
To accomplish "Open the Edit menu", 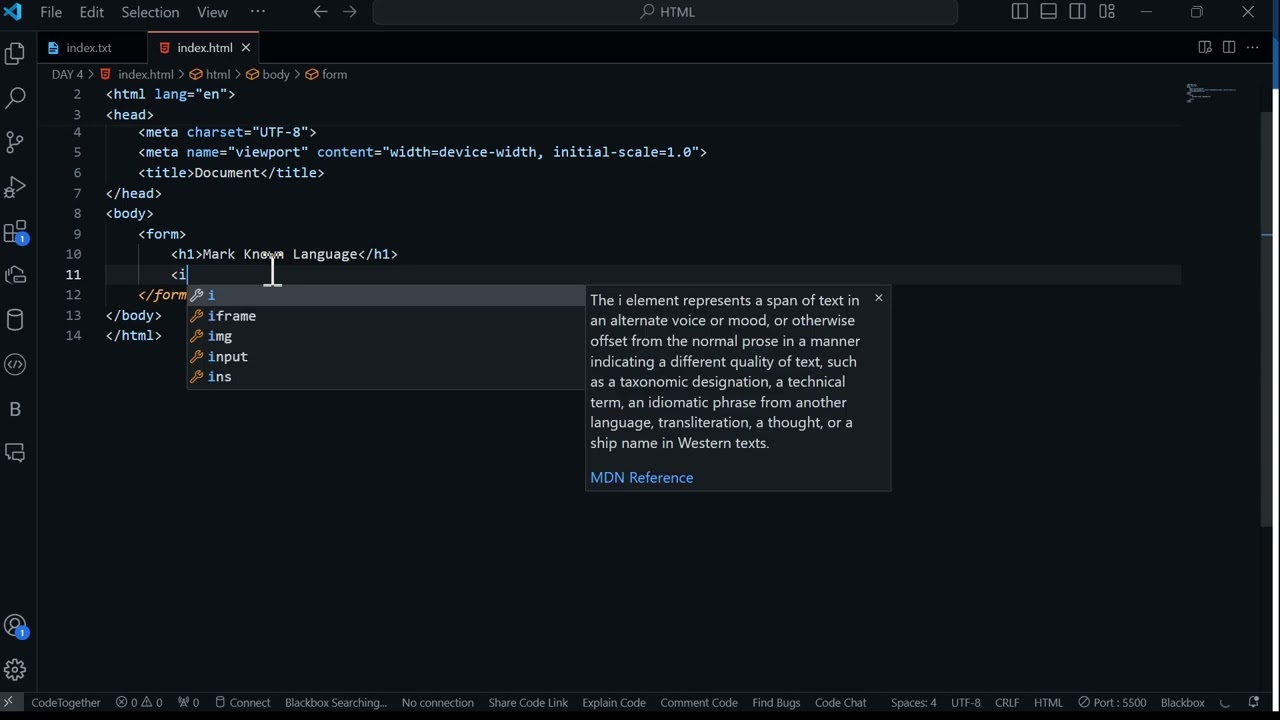I will point(92,12).
